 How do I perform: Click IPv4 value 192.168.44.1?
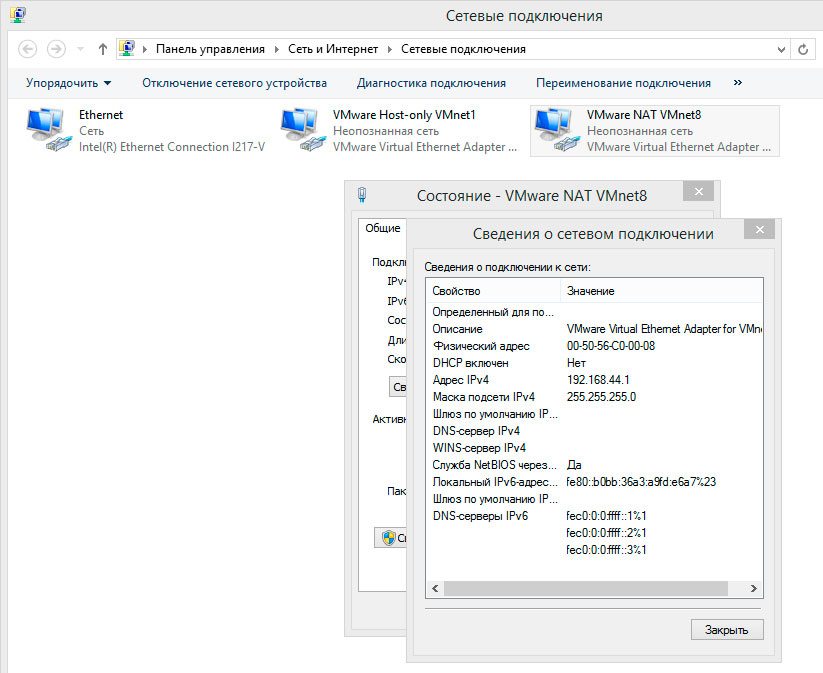coord(598,380)
